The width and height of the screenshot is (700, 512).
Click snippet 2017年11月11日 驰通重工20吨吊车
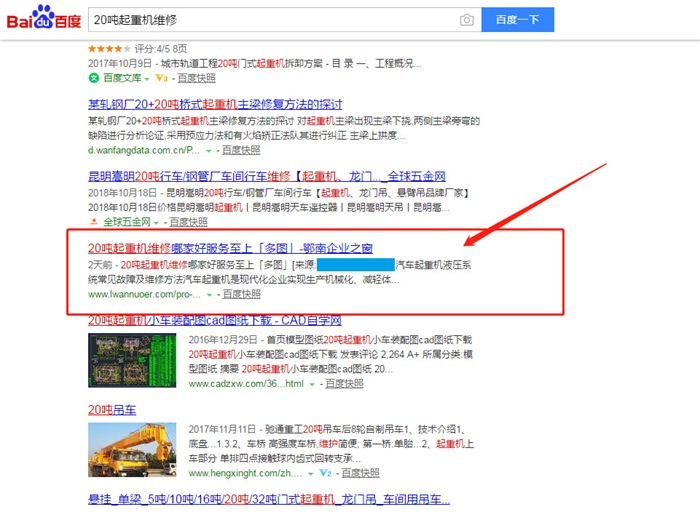tap(327, 429)
